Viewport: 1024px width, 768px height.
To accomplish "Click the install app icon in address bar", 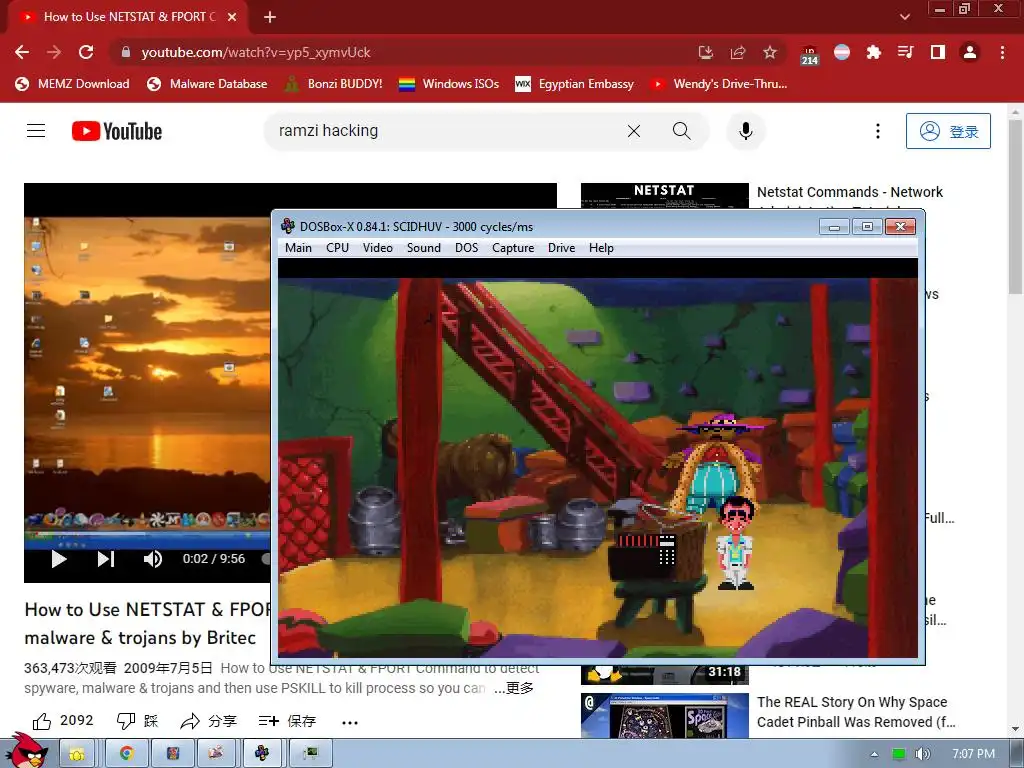I will click(705, 52).
